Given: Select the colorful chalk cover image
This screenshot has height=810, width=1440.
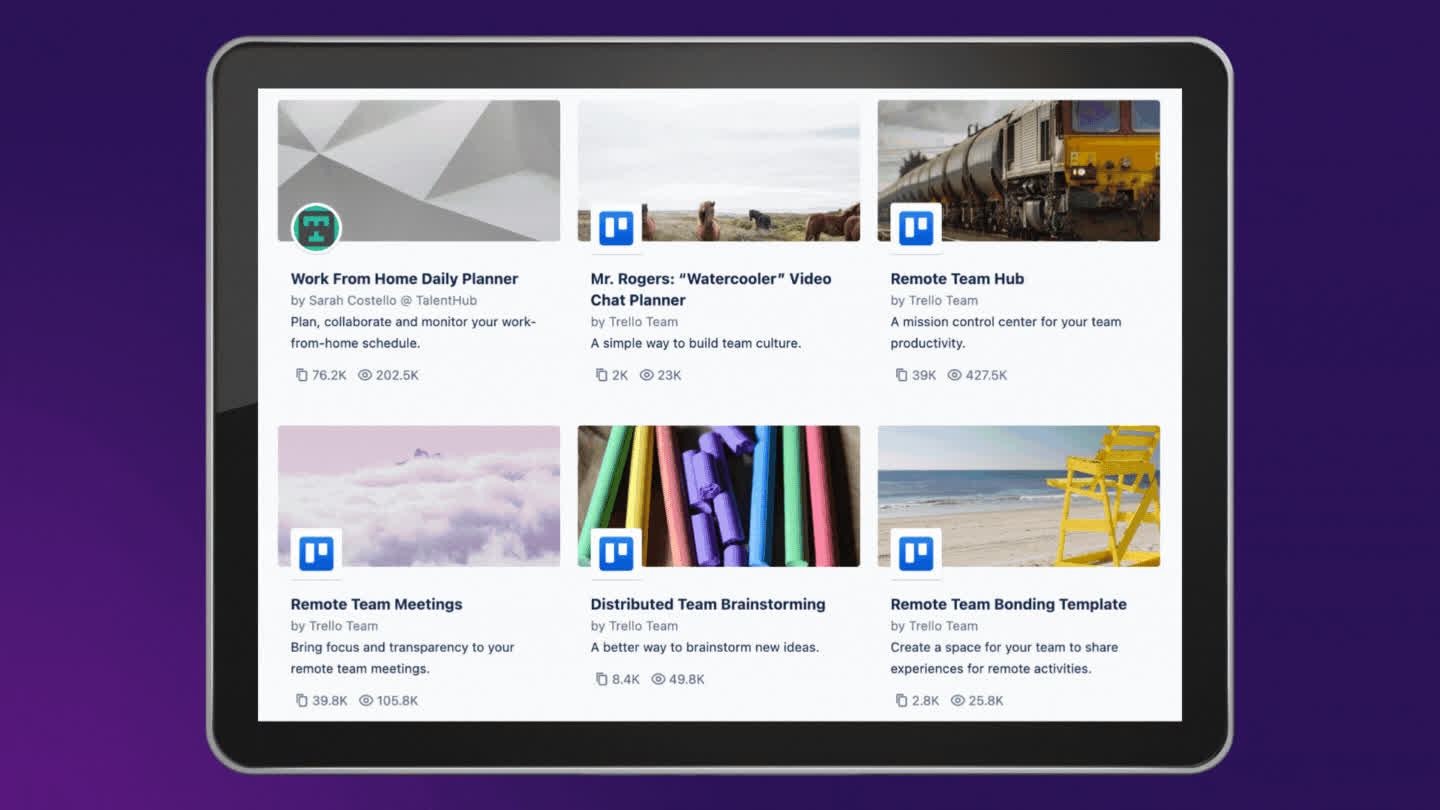Looking at the screenshot, I should click(719, 496).
